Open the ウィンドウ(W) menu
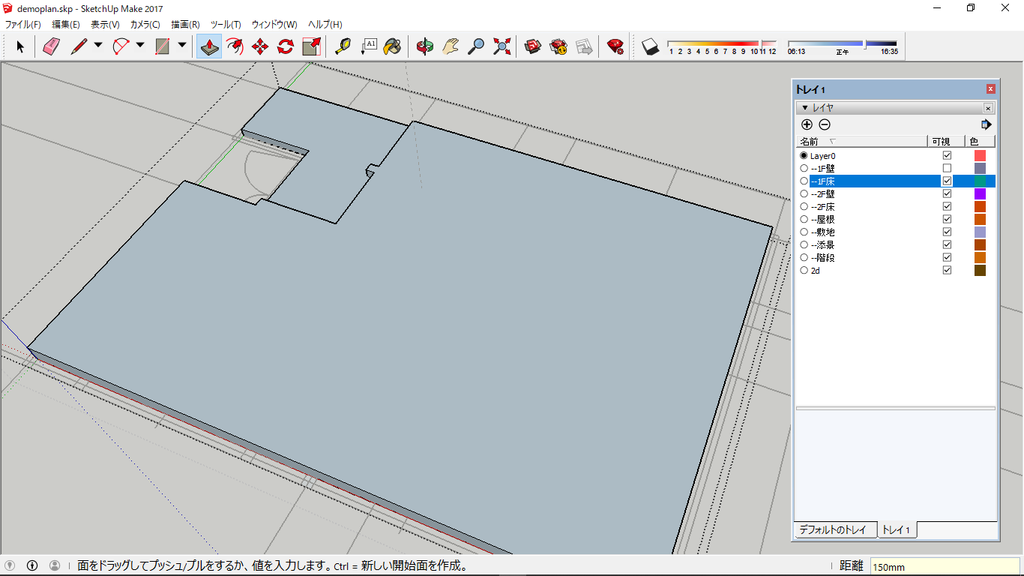The width and height of the screenshot is (1024, 576). click(x=274, y=24)
